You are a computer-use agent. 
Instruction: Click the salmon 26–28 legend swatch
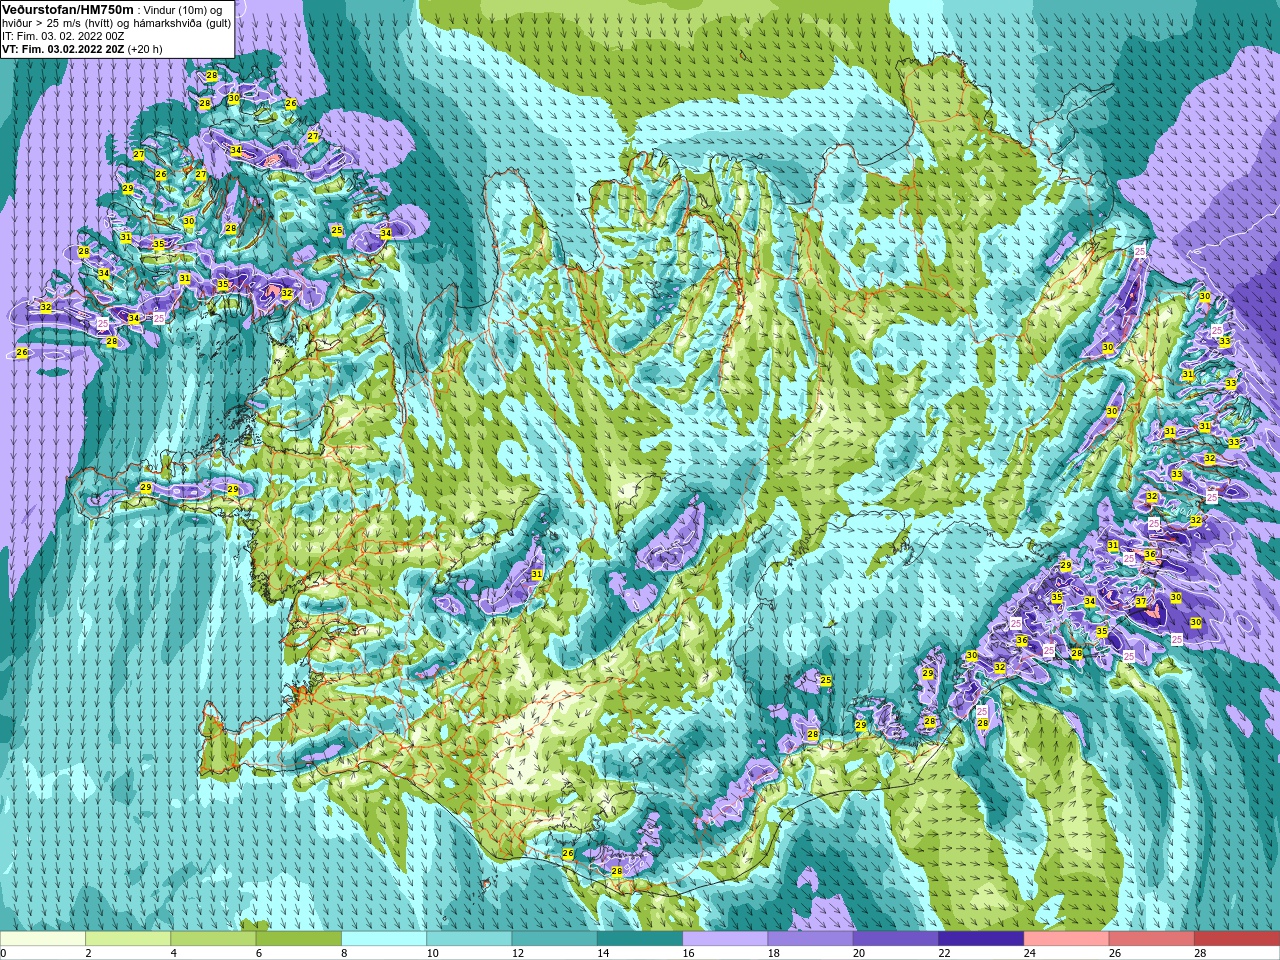click(x=1151, y=939)
